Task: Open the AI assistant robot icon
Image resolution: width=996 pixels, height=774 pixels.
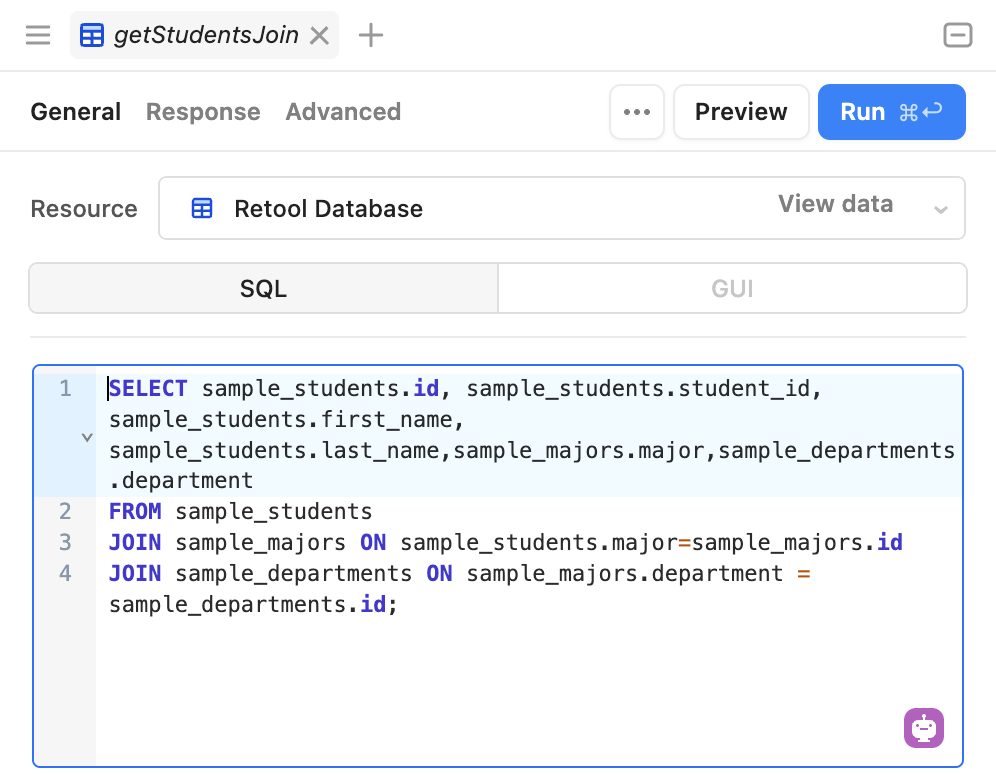Action: point(924,728)
